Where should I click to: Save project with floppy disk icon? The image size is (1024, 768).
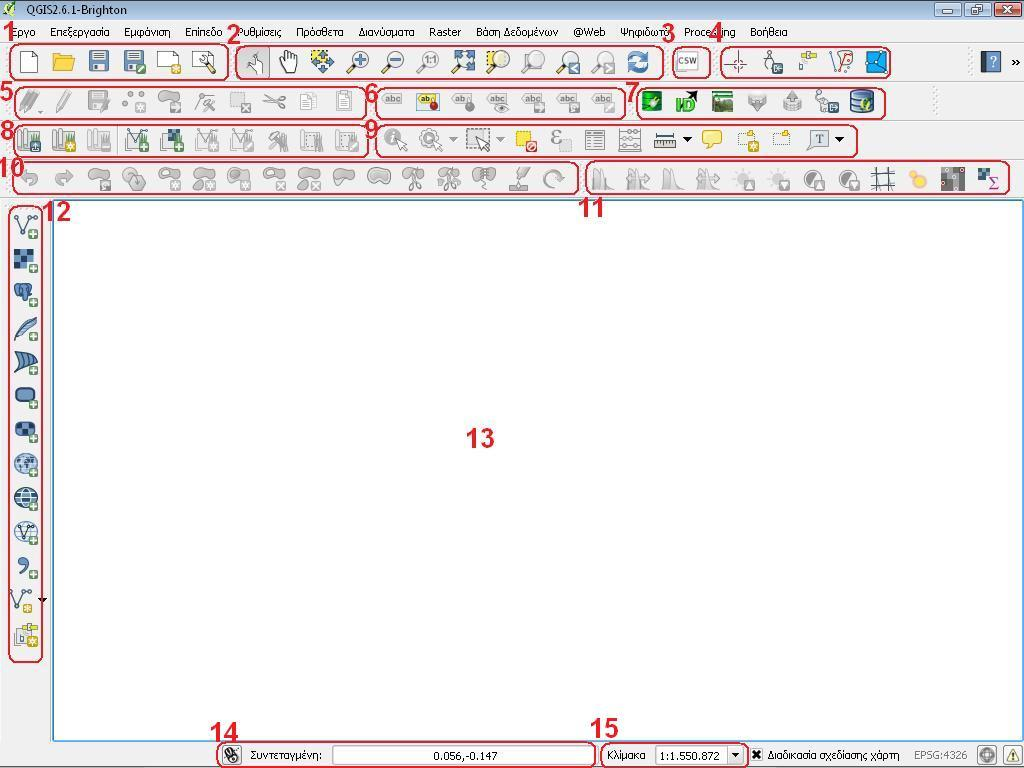tap(99, 62)
